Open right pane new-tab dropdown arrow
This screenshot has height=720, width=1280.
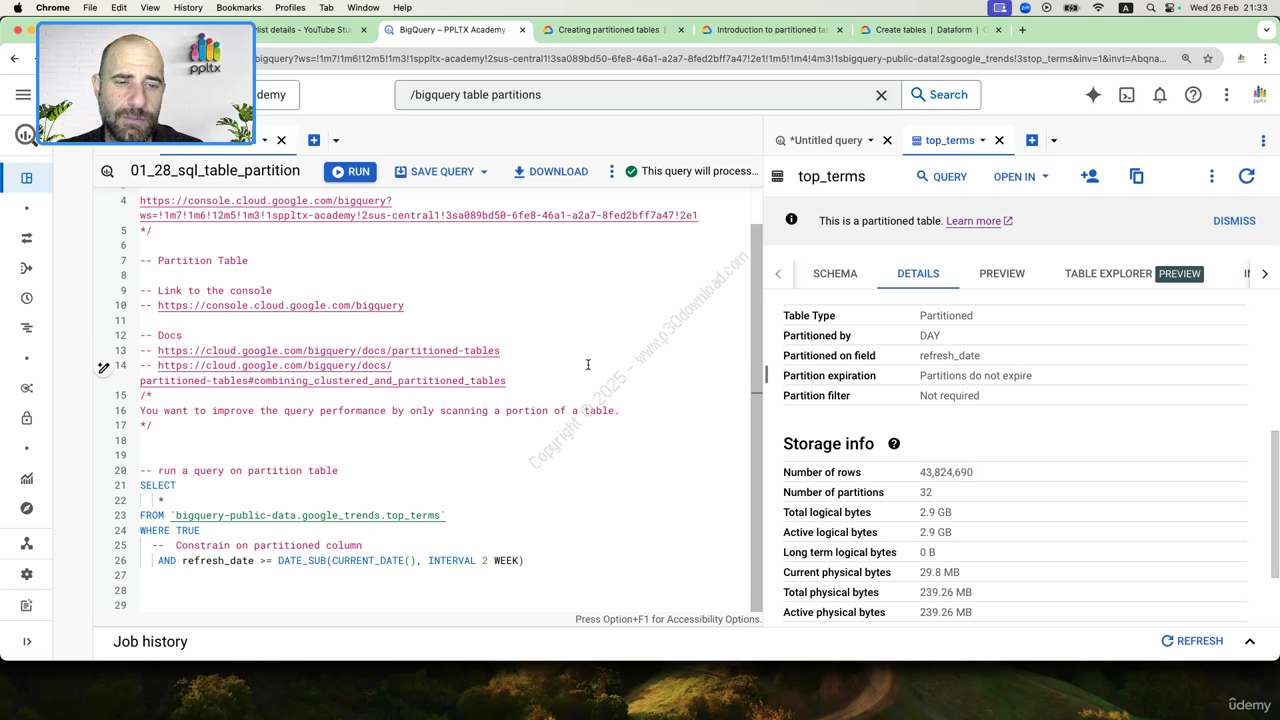1054,140
